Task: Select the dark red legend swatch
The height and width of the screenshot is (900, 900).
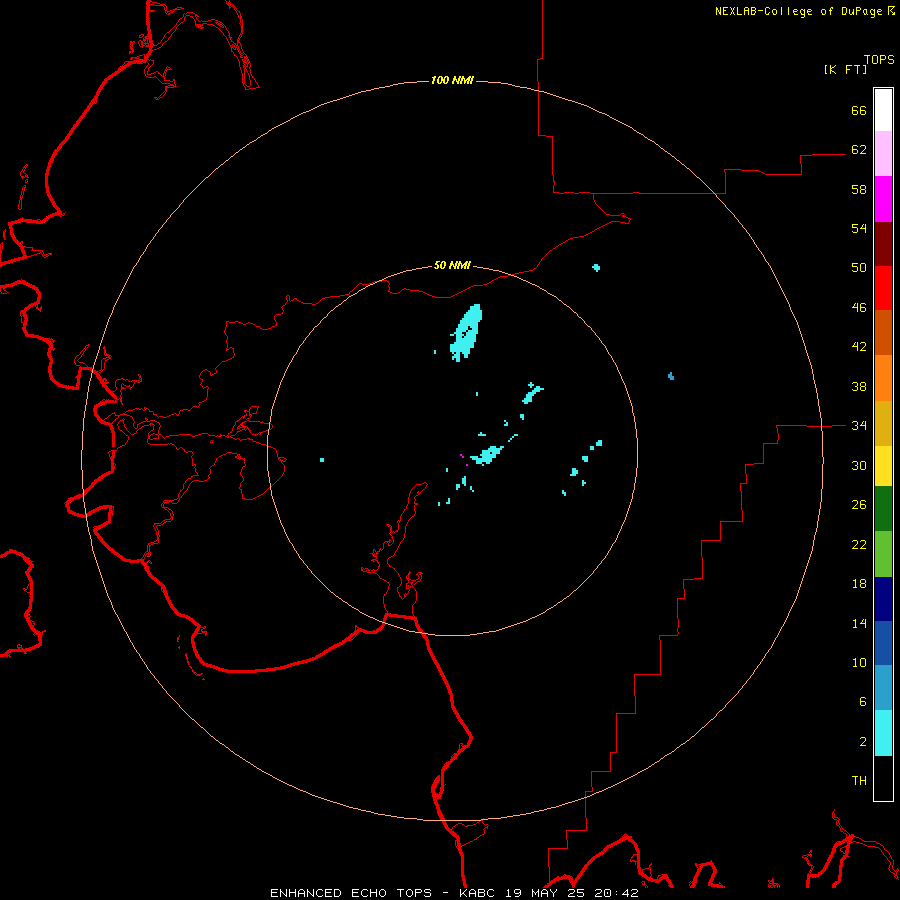Action: point(883,243)
